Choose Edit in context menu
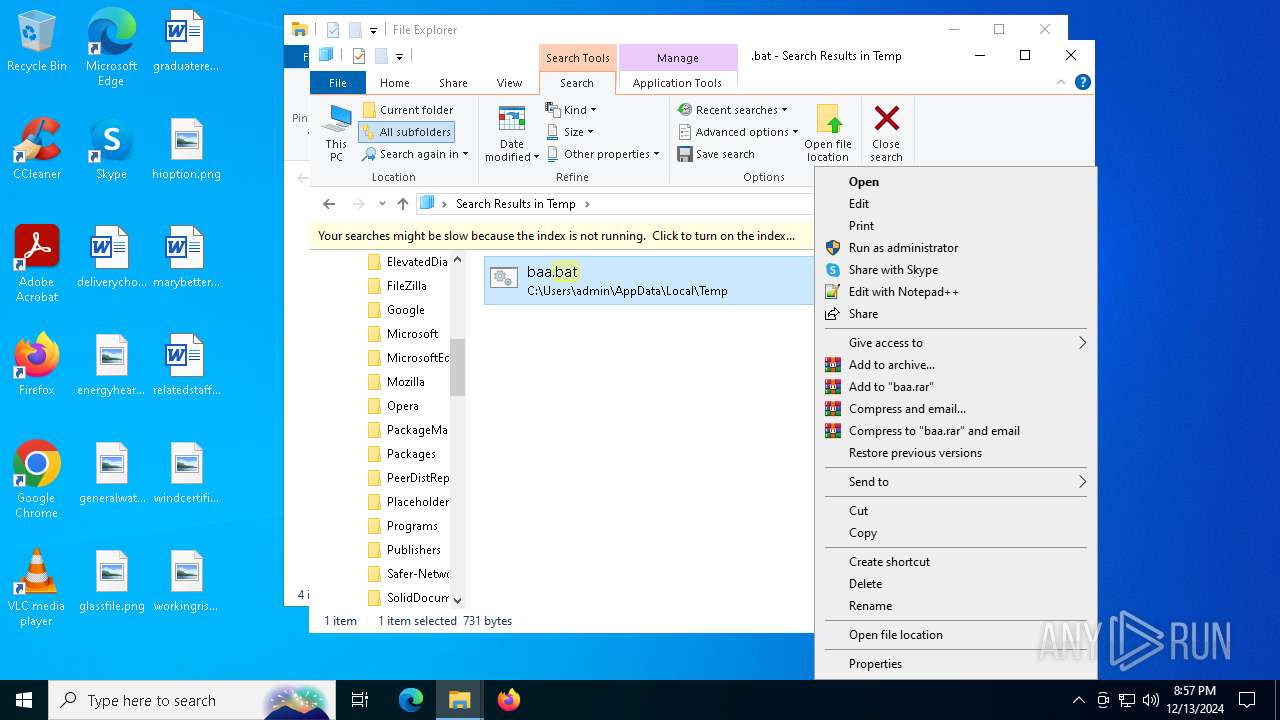This screenshot has height=720, width=1280. pyautogui.click(x=955, y=204)
